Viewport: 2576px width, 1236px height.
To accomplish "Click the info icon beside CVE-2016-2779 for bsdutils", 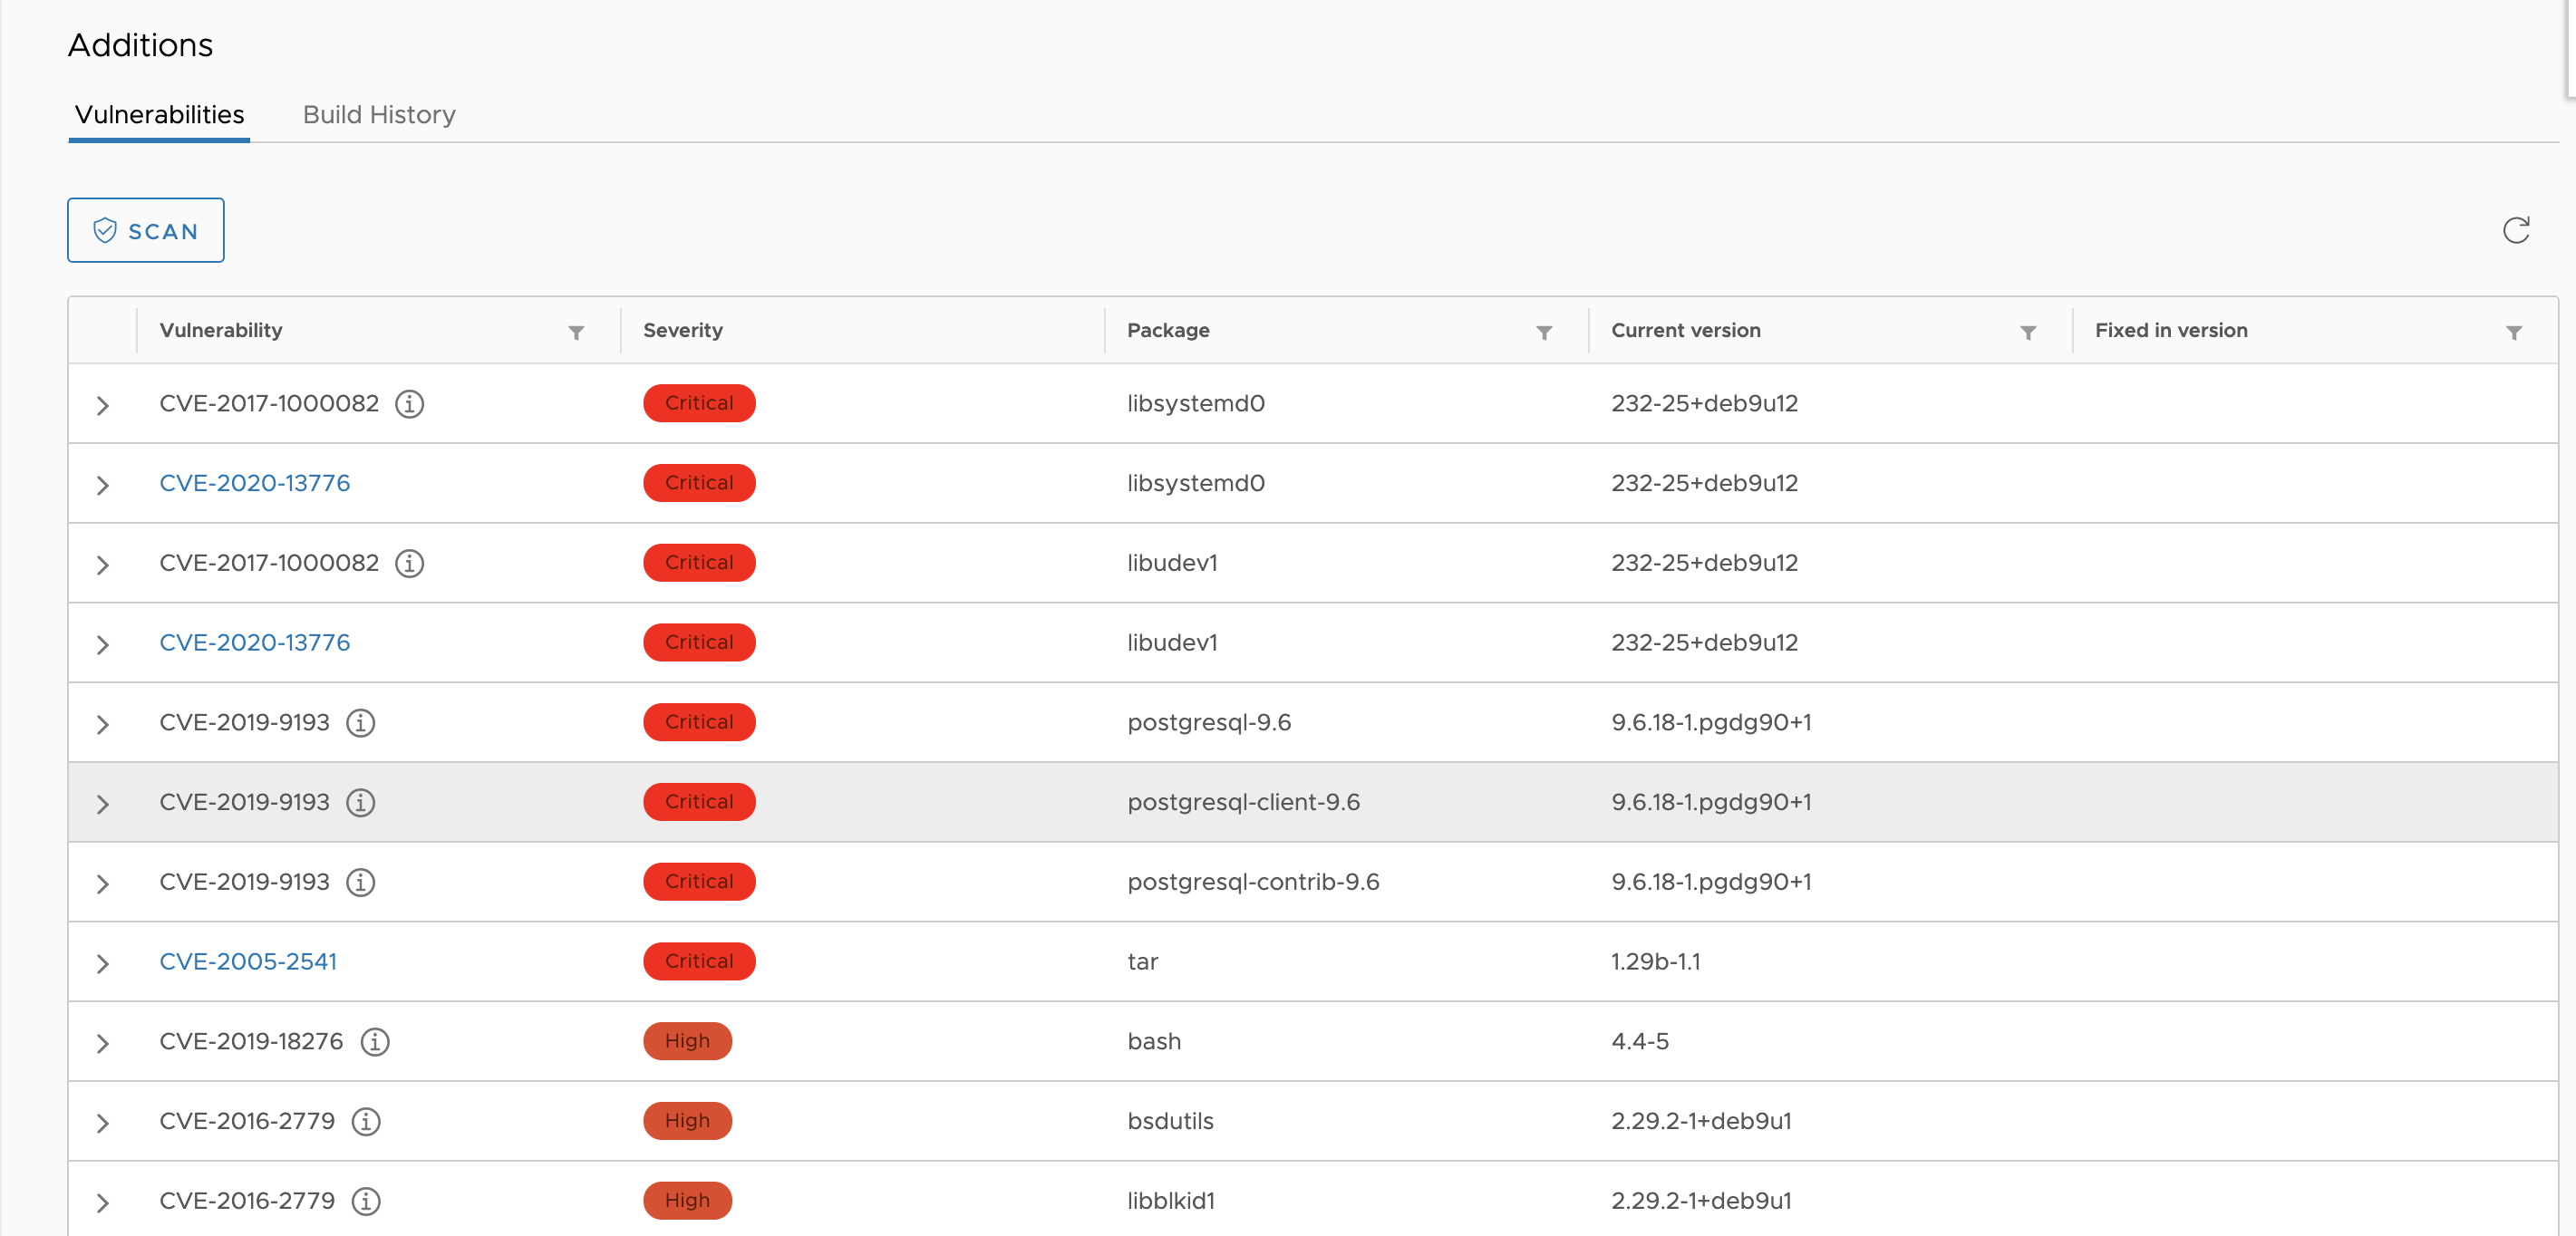I will pos(366,1122).
